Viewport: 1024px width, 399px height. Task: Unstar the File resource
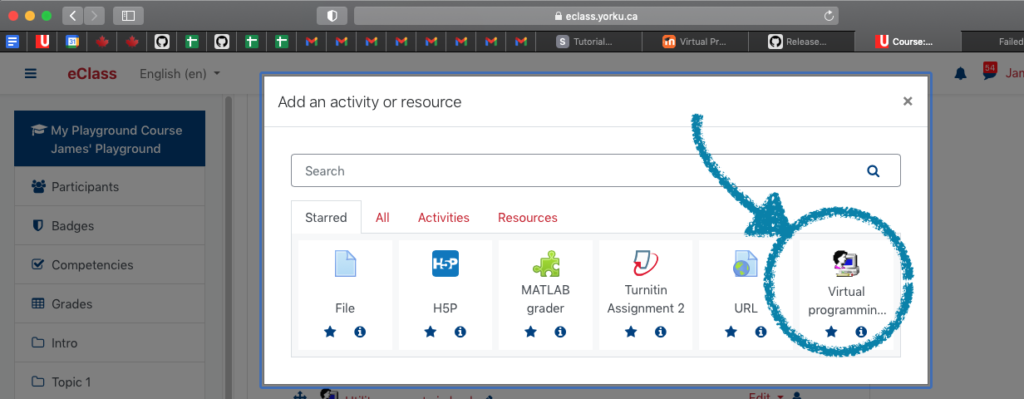330,332
